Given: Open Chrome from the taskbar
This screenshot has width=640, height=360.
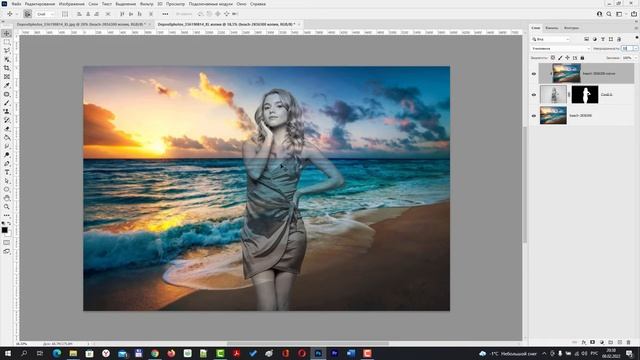Looking at the screenshot, I should pyautogui.click(x=155, y=353).
